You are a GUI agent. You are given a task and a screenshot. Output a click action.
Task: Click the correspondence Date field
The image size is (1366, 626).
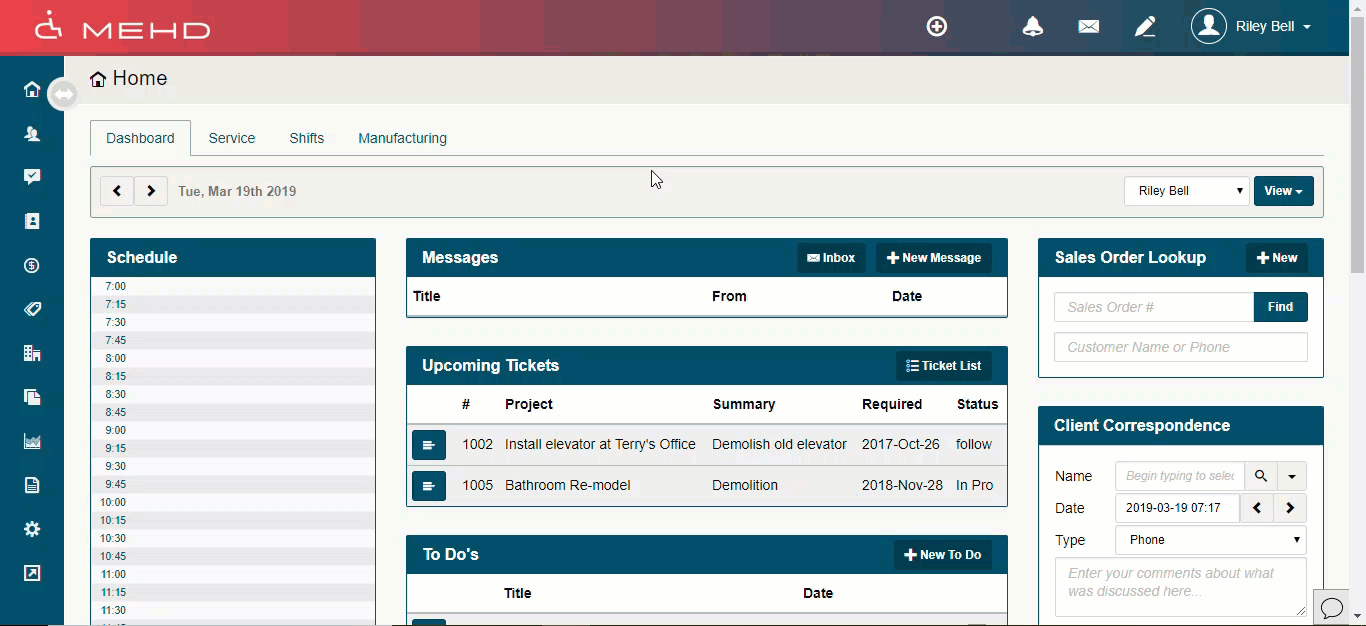pos(1177,508)
